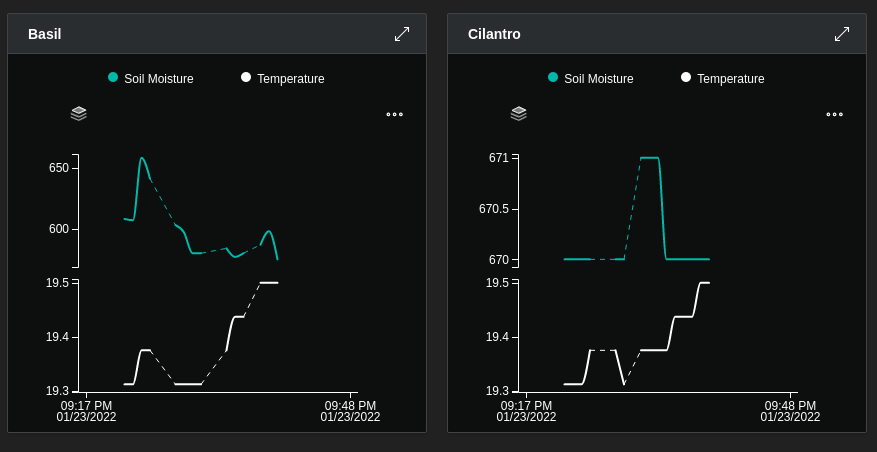Click the Basil soil moisture peak near 650
This screenshot has width=877, height=452.
[x=142, y=158]
